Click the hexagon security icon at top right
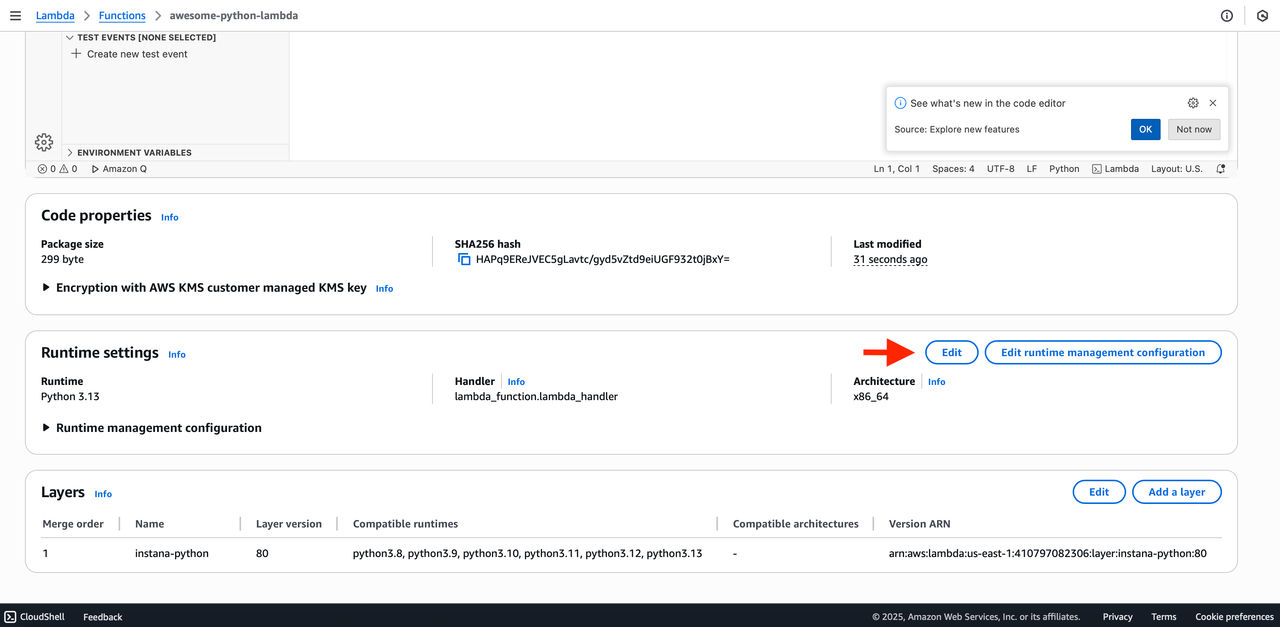The width and height of the screenshot is (1280, 627). pyautogui.click(x=1263, y=16)
